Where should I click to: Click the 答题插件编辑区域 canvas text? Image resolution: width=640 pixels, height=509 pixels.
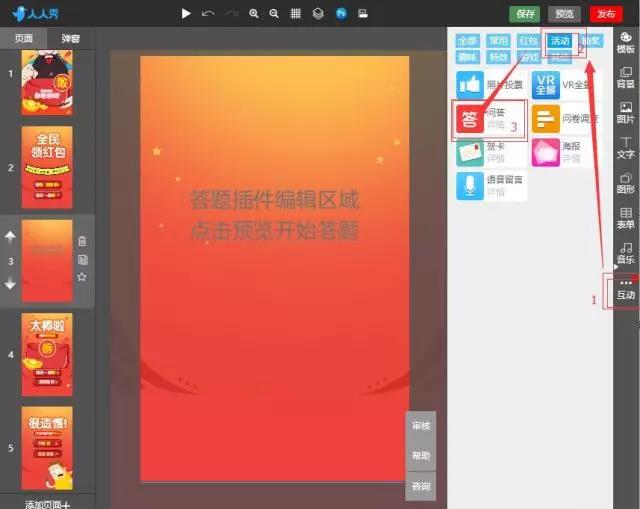tap(275, 200)
